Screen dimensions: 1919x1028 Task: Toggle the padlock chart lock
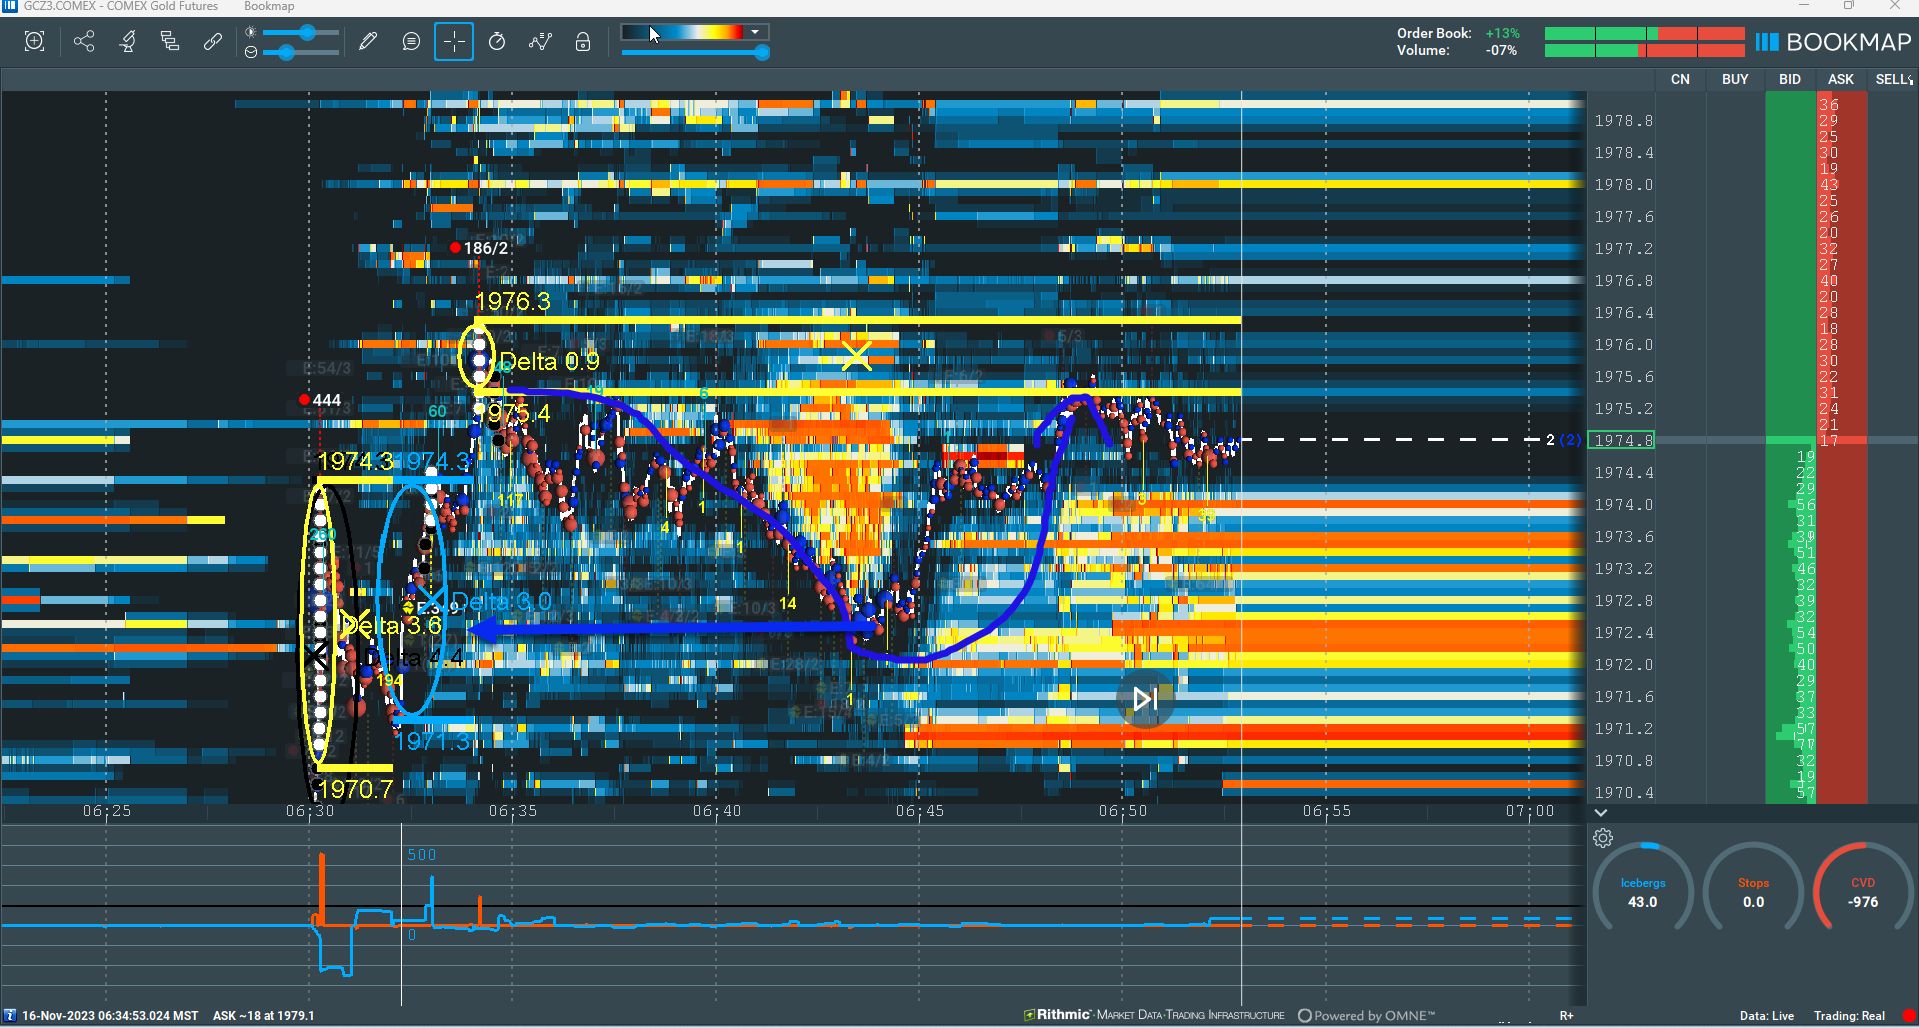click(583, 42)
